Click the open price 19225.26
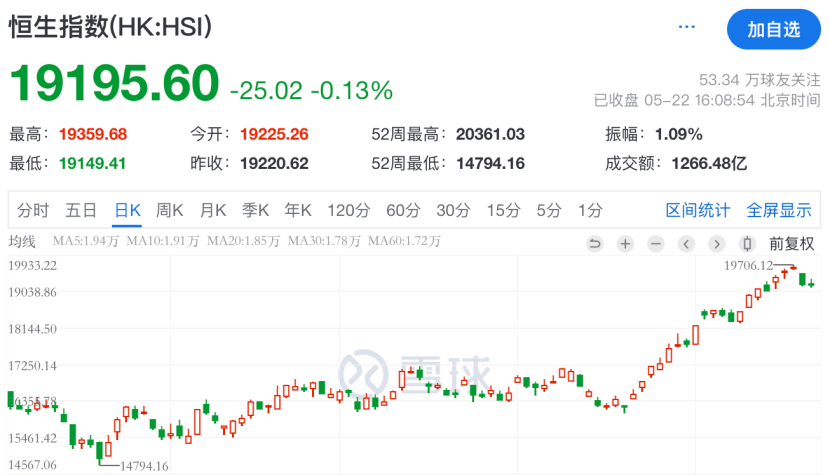Image resolution: width=830 pixels, height=476 pixels. (x=274, y=134)
